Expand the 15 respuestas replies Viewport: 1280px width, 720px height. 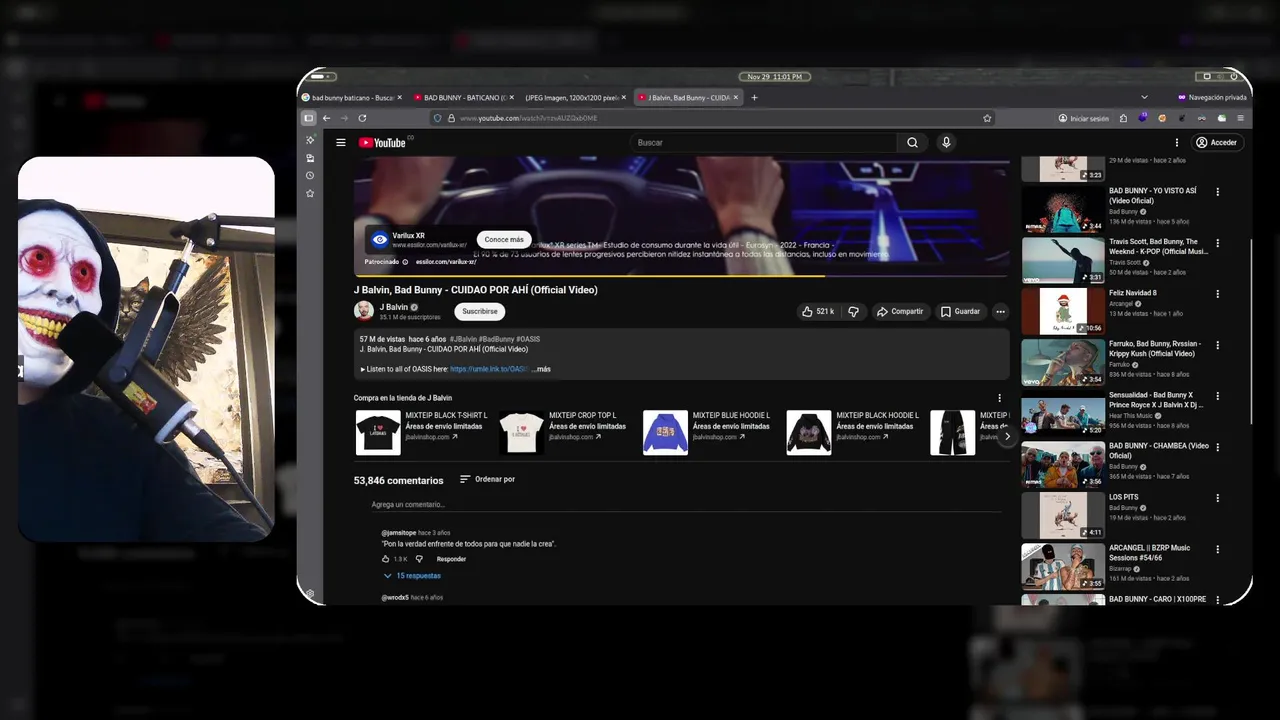coord(412,576)
